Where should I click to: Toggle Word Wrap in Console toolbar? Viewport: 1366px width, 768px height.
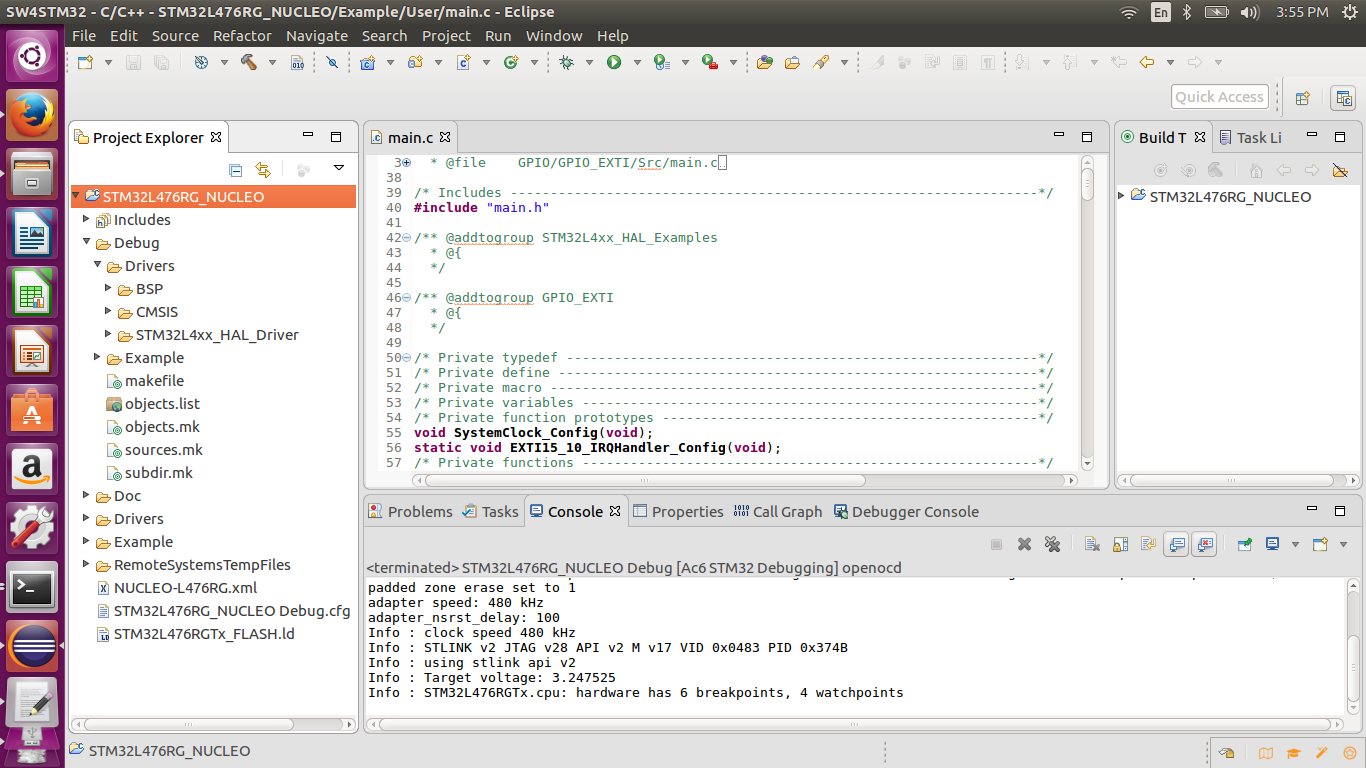(1149, 544)
